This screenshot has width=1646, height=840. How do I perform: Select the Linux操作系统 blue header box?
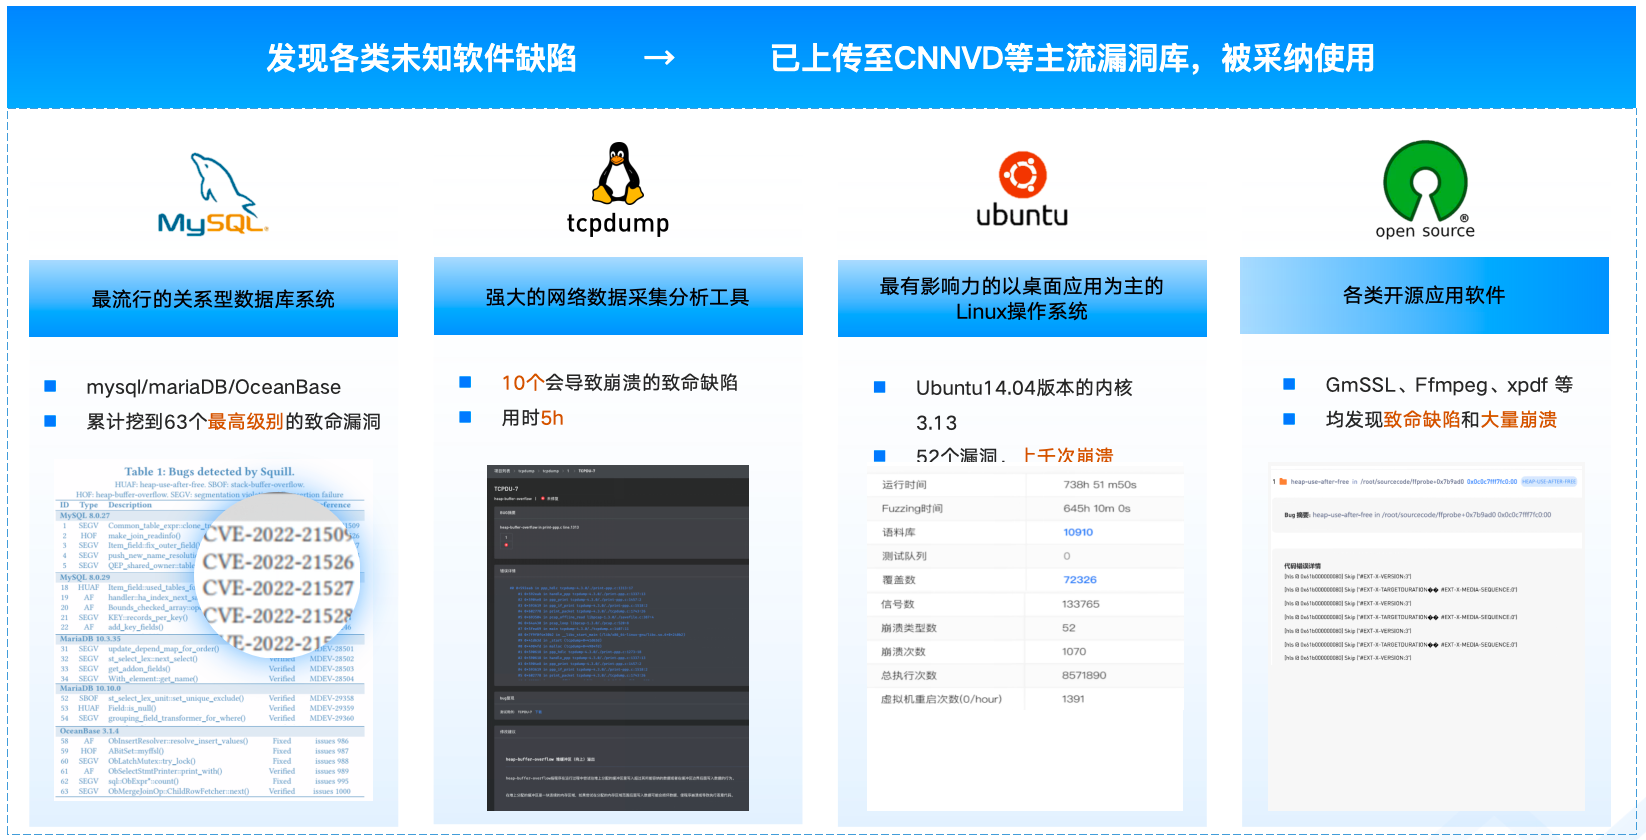click(x=1021, y=299)
